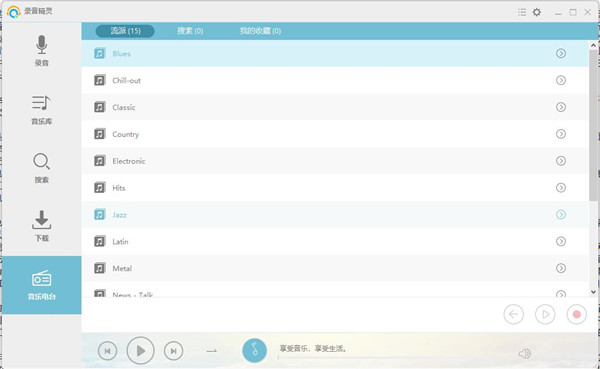
Task: Skip to the next track
Action: tap(173, 351)
